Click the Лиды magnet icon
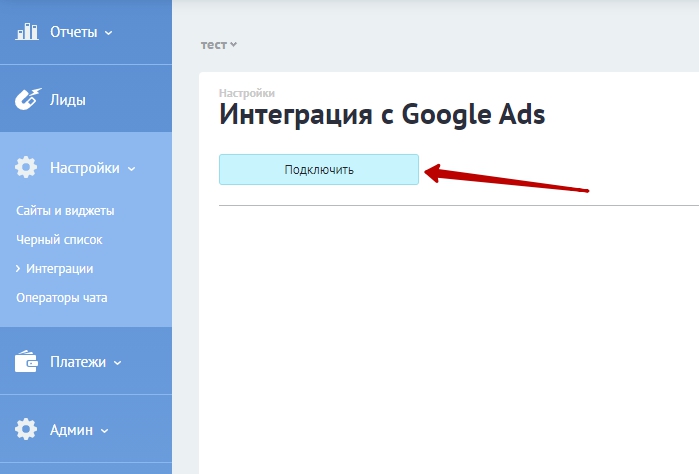 point(28,99)
